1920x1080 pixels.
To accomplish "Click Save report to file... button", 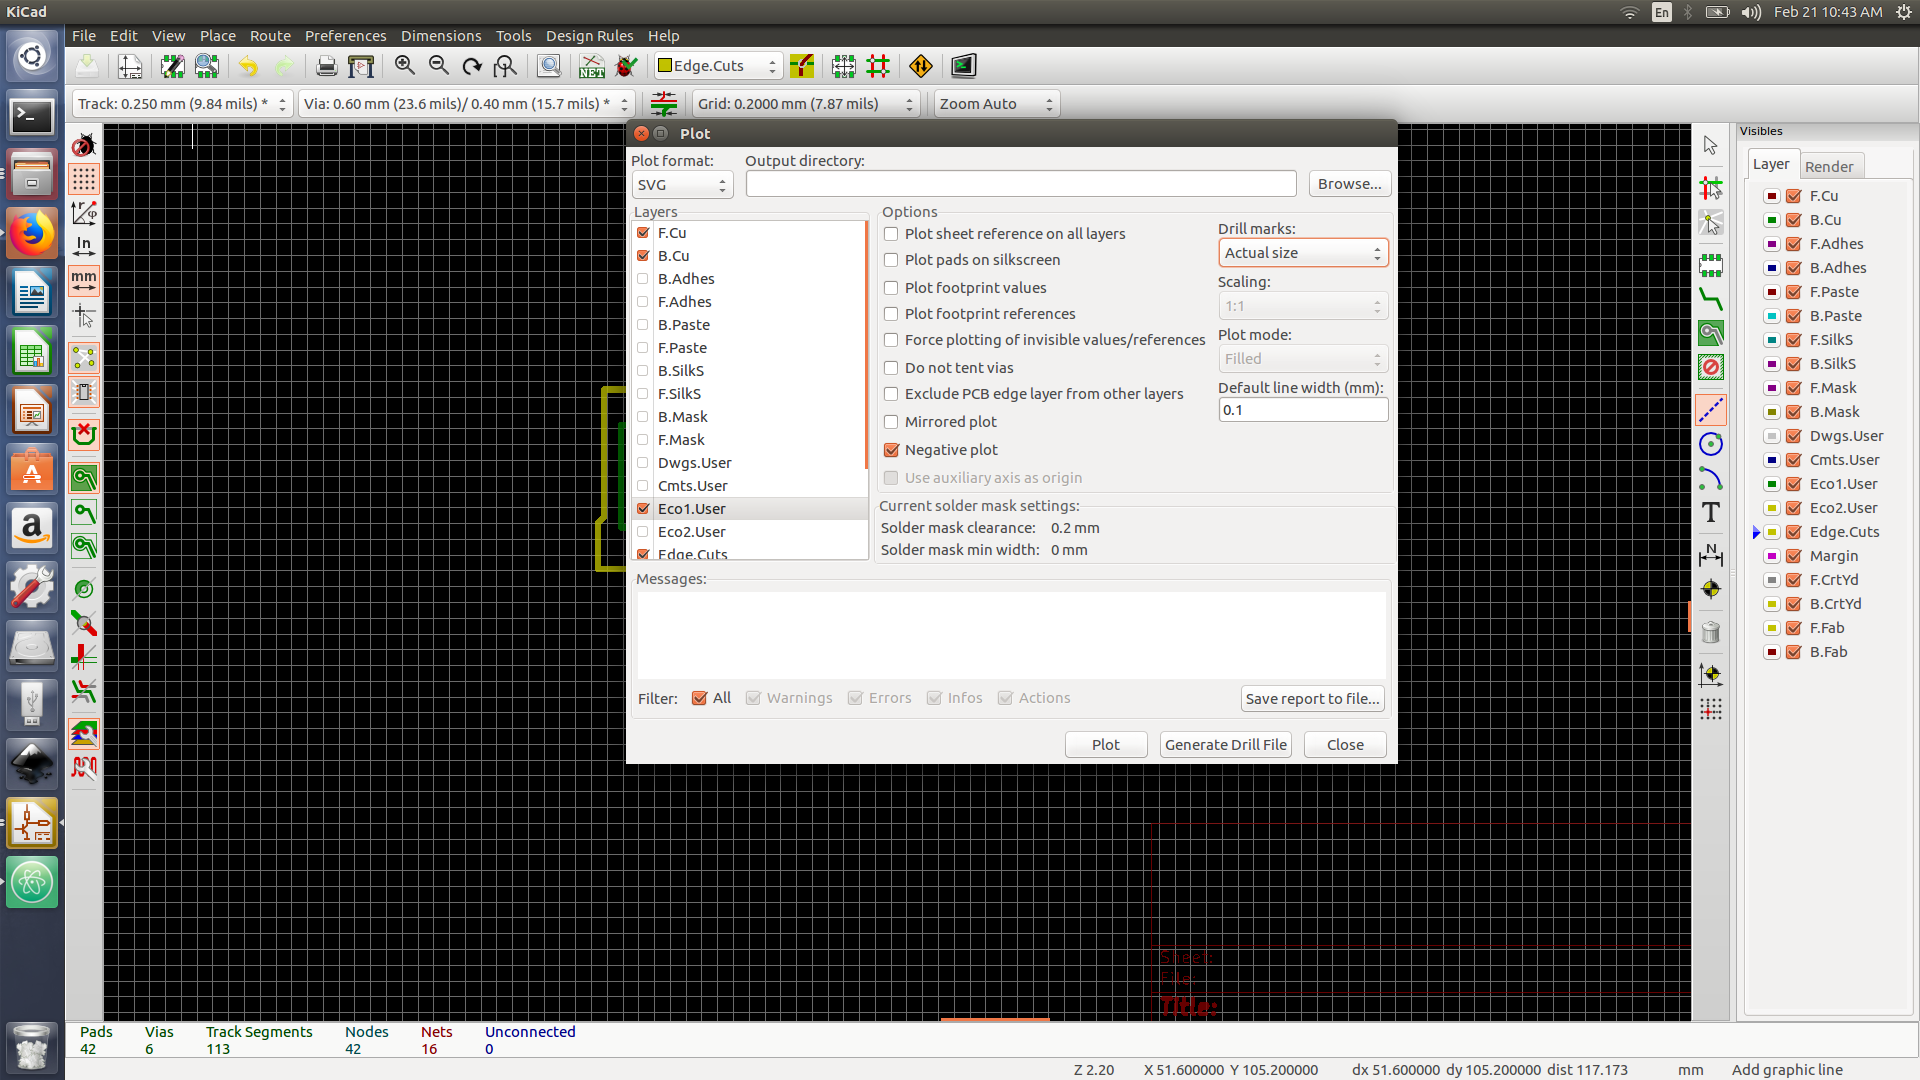I will (x=1313, y=699).
